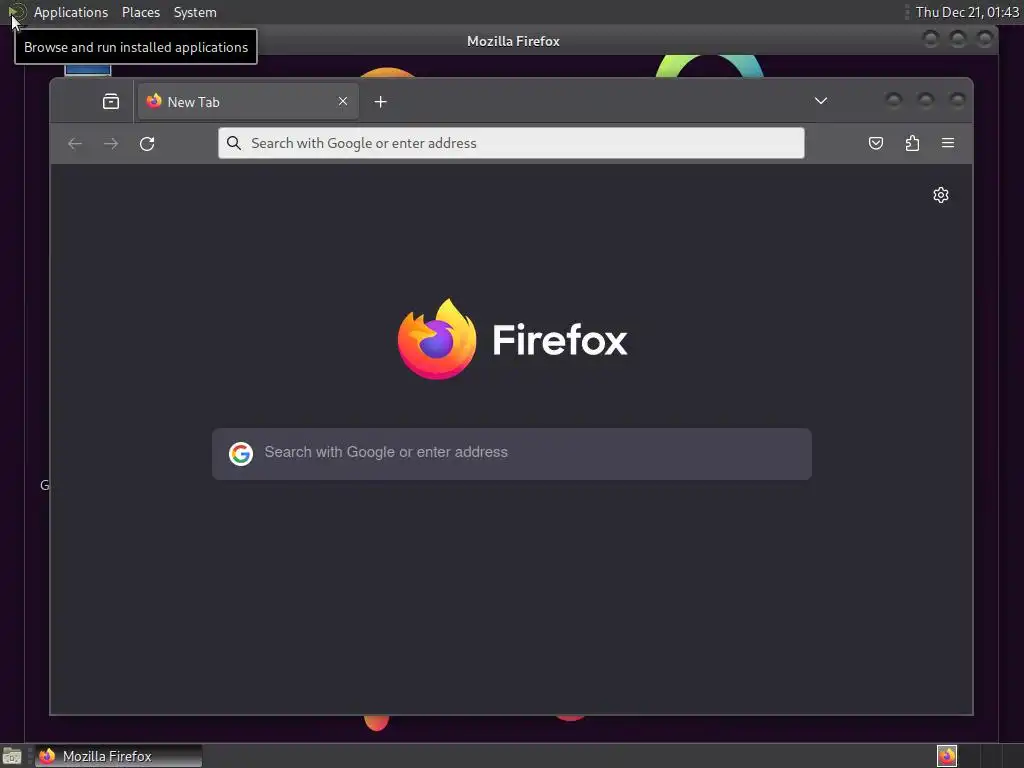
Task: Open a new tab with the plus button
Action: (x=381, y=102)
